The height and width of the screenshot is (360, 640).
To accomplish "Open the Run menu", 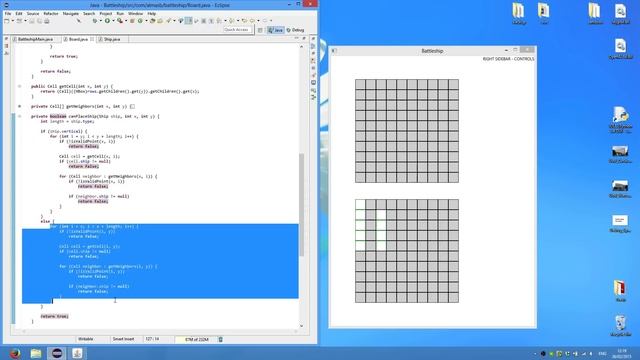I will 120,13.
